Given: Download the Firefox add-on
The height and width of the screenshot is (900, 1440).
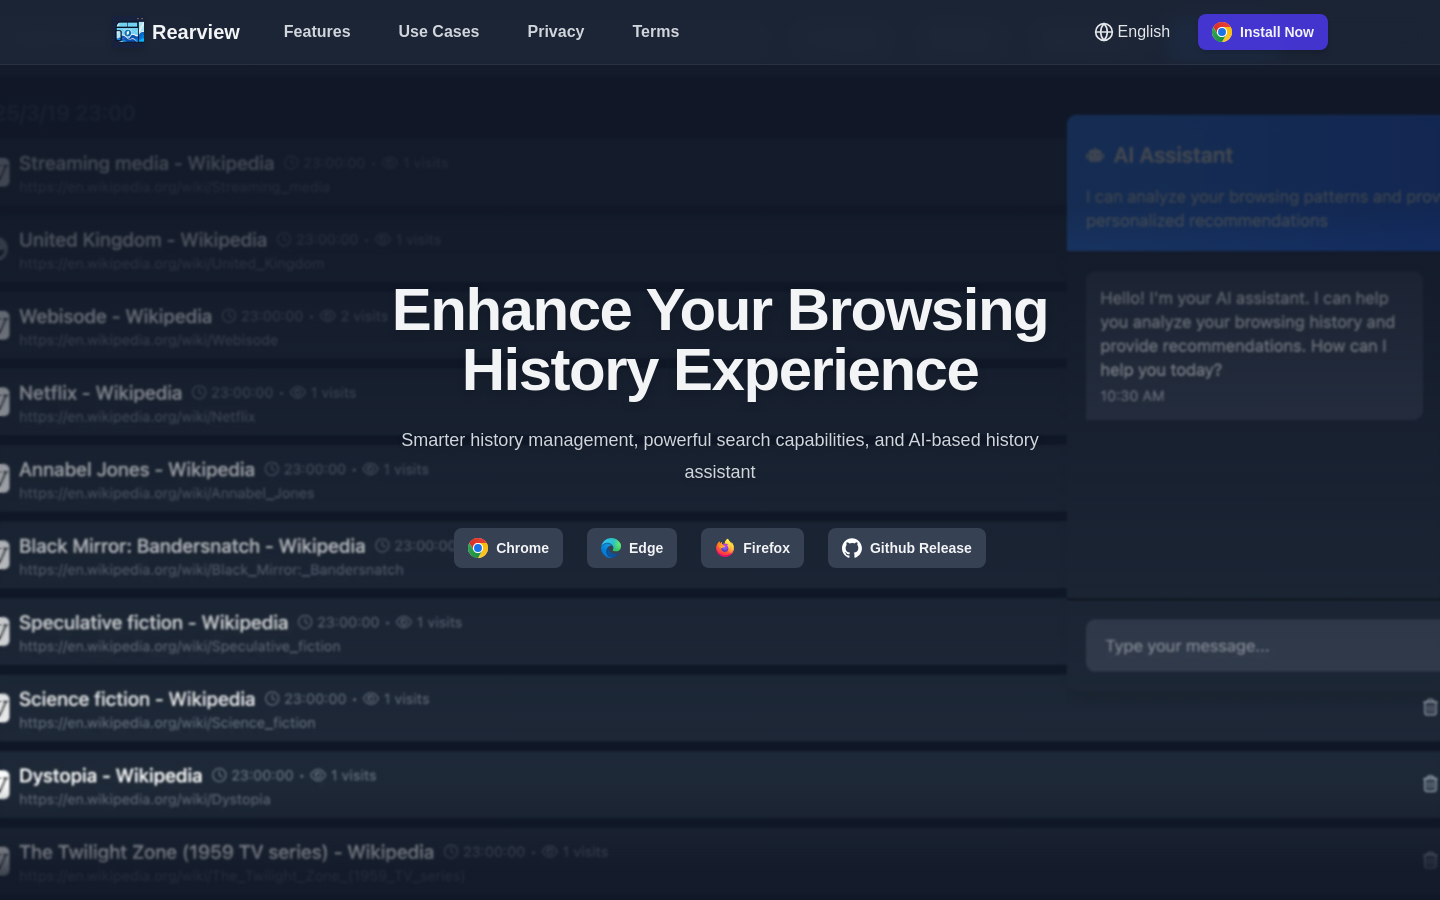Looking at the screenshot, I should click(x=752, y=548).
